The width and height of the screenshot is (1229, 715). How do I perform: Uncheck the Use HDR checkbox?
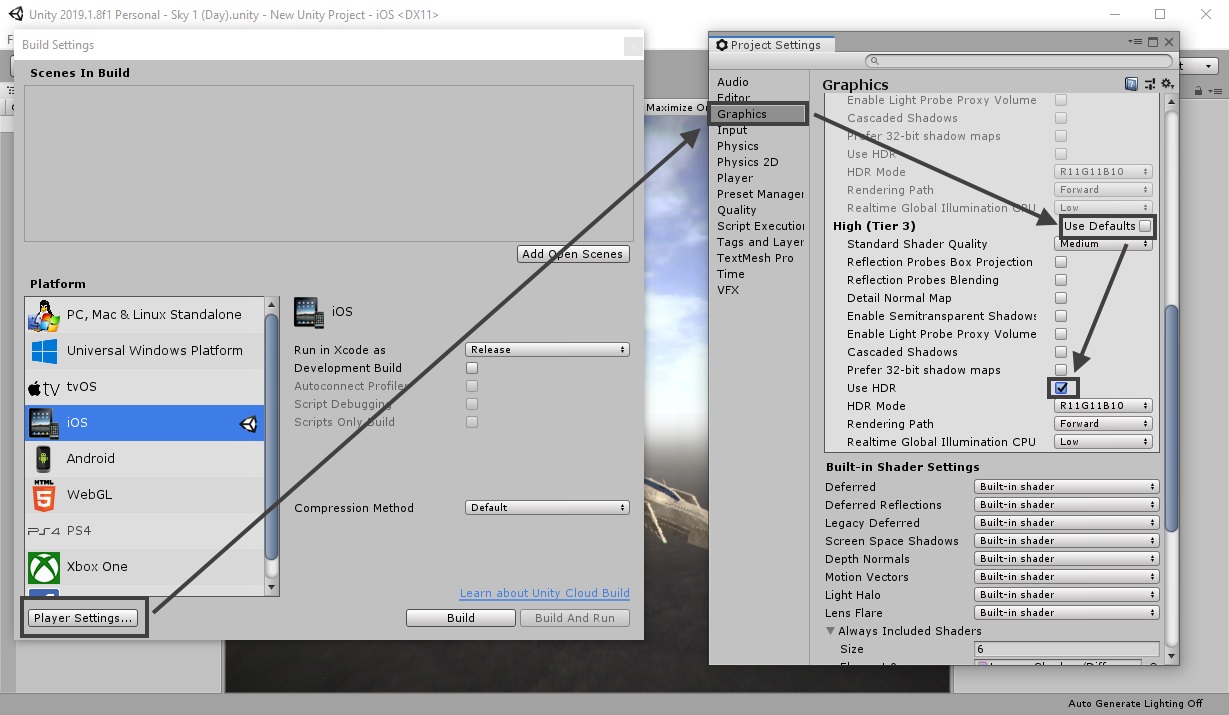[x=1061, y=388]
